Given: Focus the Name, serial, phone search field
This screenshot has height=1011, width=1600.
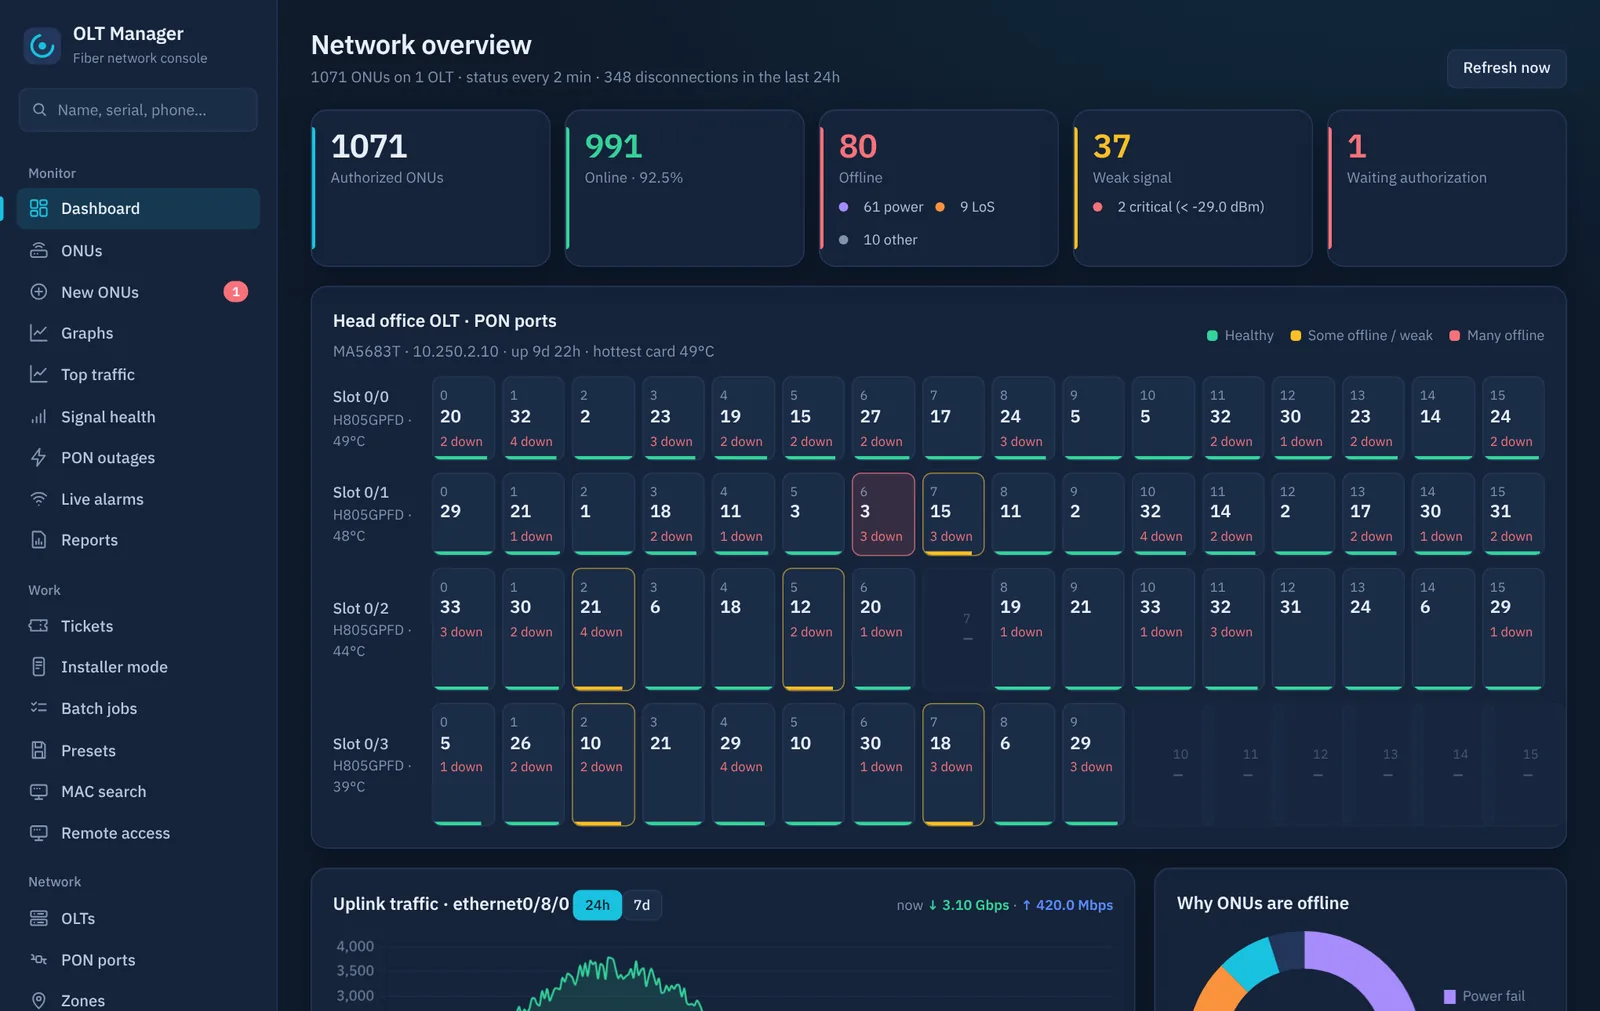Looking at the screenshot, I should (x=138, y=110).
